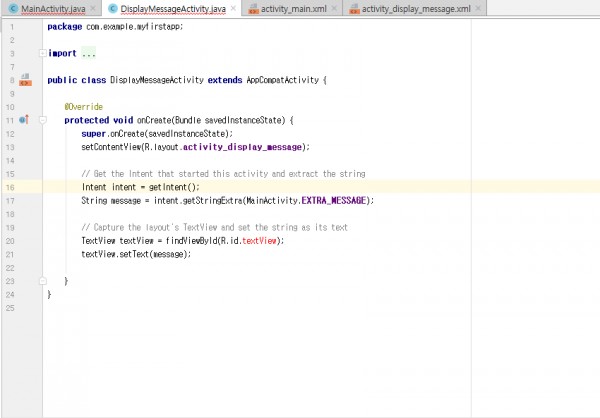The height and width of the screenshot is (418, 600).
Task: Select the DisplayMessageActivity.java tab
Action: point(173,8)
